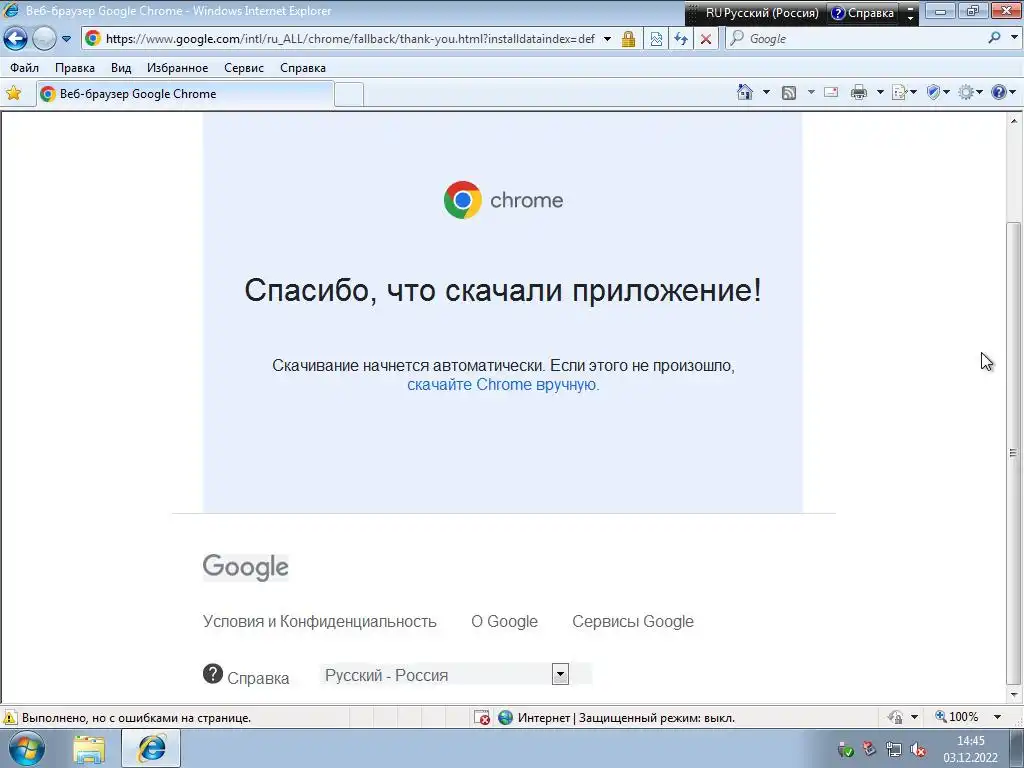Expand the Print options dropdown arrow
Image resolution: width=1024 pixels, height=768 pixels.
pos(880,92)
